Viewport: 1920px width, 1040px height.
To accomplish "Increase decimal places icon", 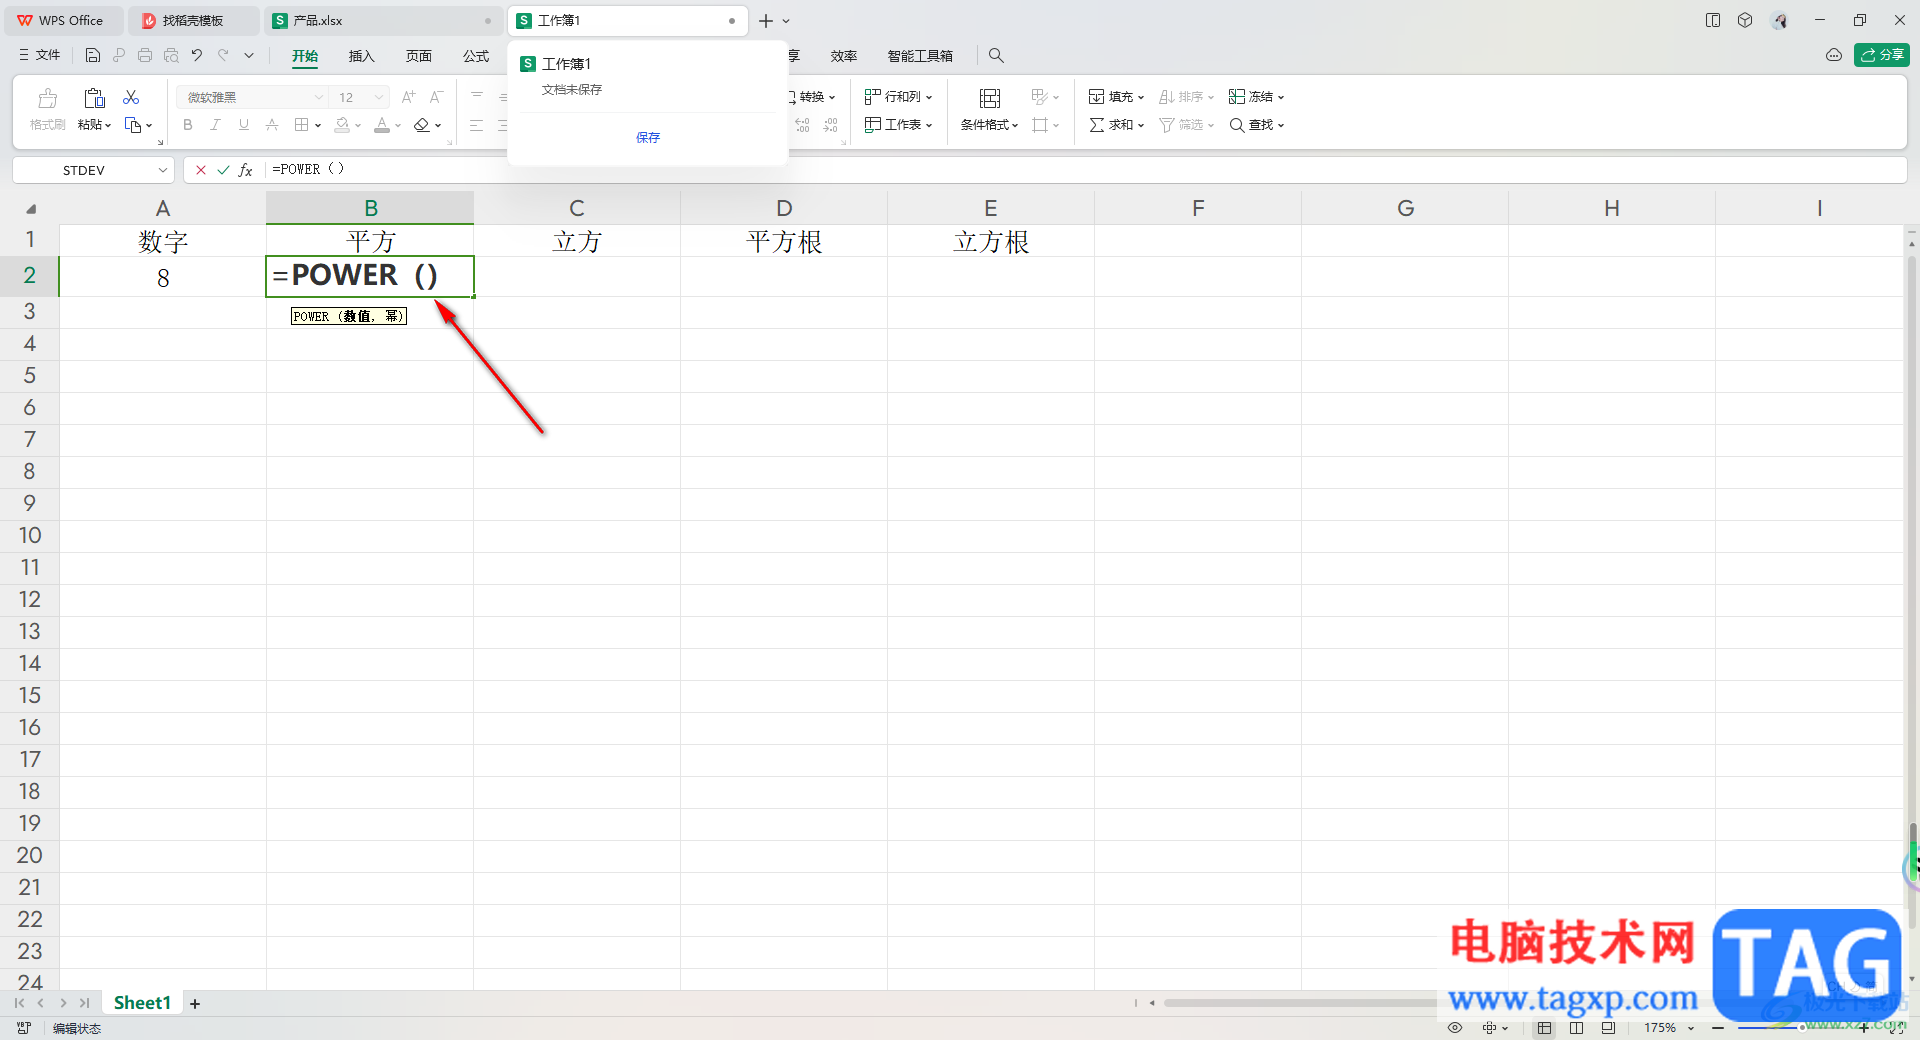I will (x=803, y=125).
